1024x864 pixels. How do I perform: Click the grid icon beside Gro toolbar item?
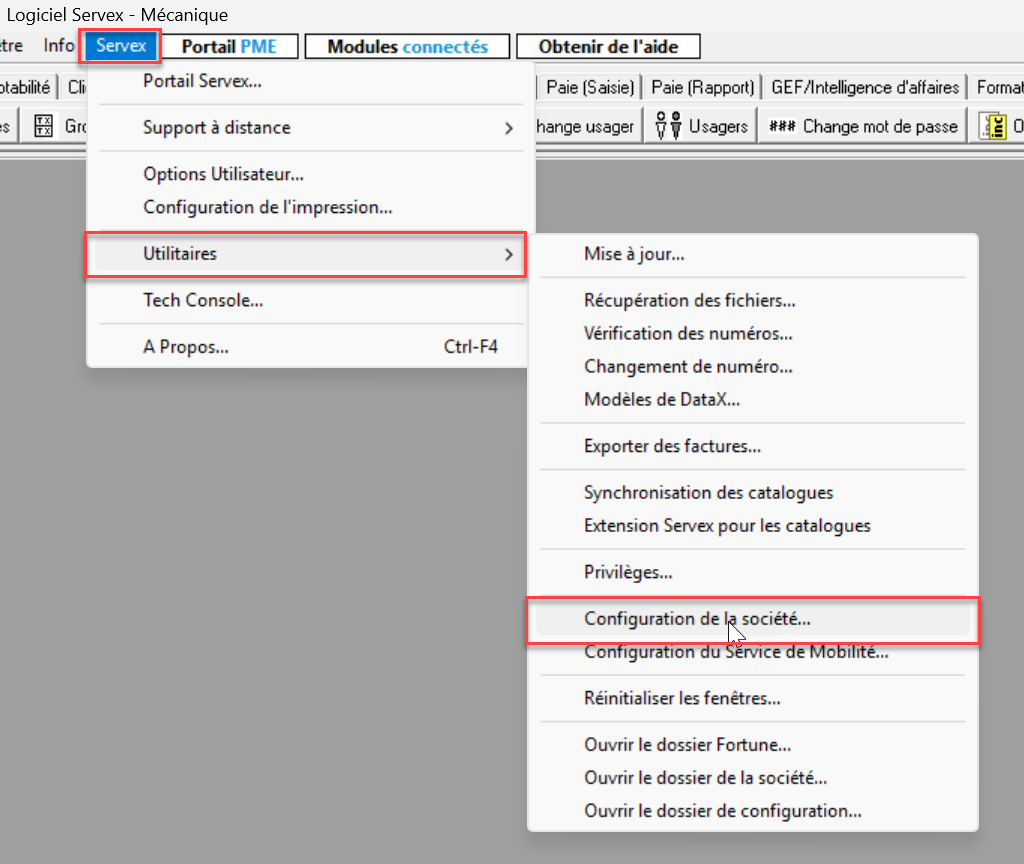(x=43, y=127)
